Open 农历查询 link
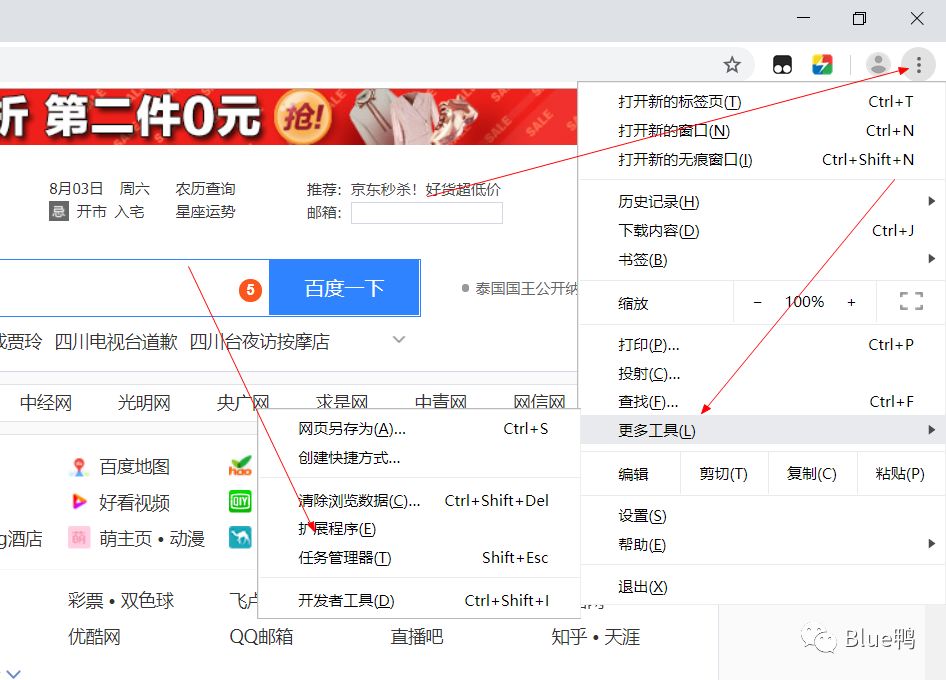Image resolution: width=946 pixels, height=680 pixels. [x=205, y=189]
